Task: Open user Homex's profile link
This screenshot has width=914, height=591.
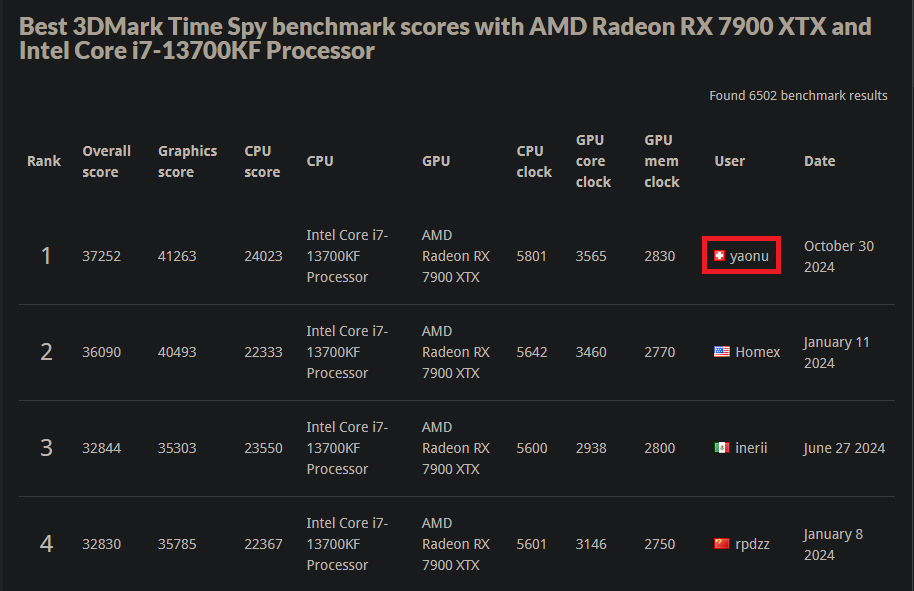Action: [x=757, y=352]
